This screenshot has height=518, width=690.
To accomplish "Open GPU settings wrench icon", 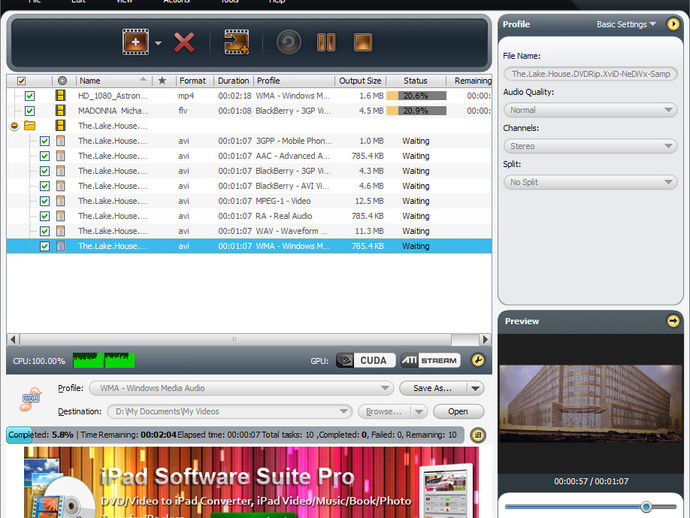I will pos(478,360).
